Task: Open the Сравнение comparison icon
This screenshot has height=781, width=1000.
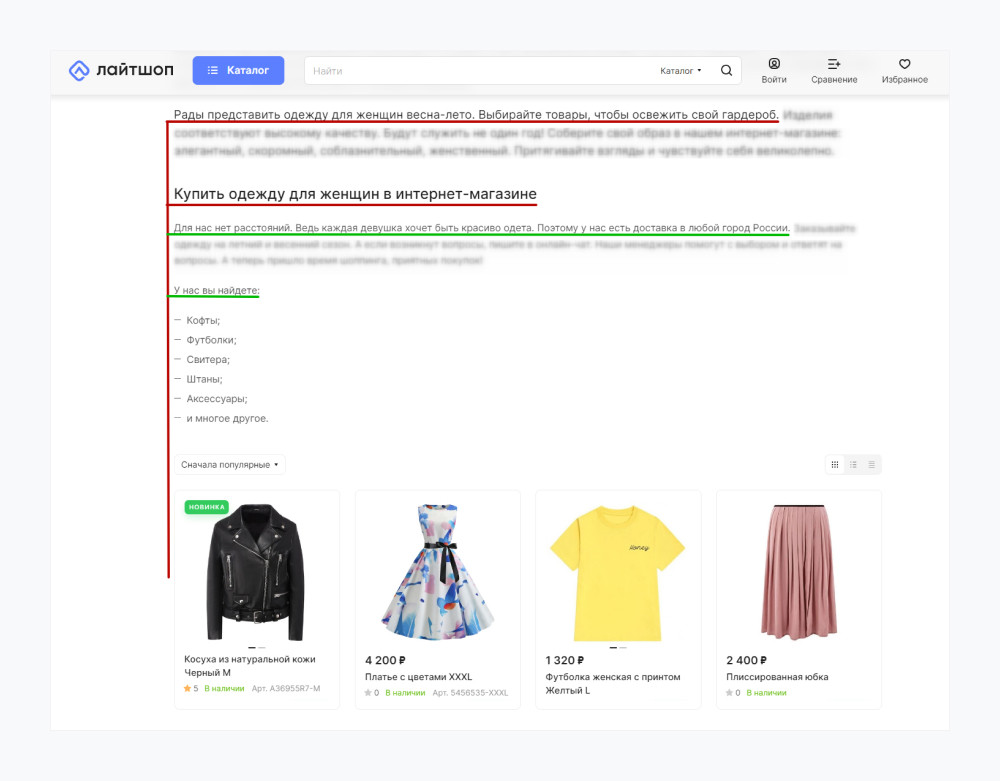Action: 834,64
